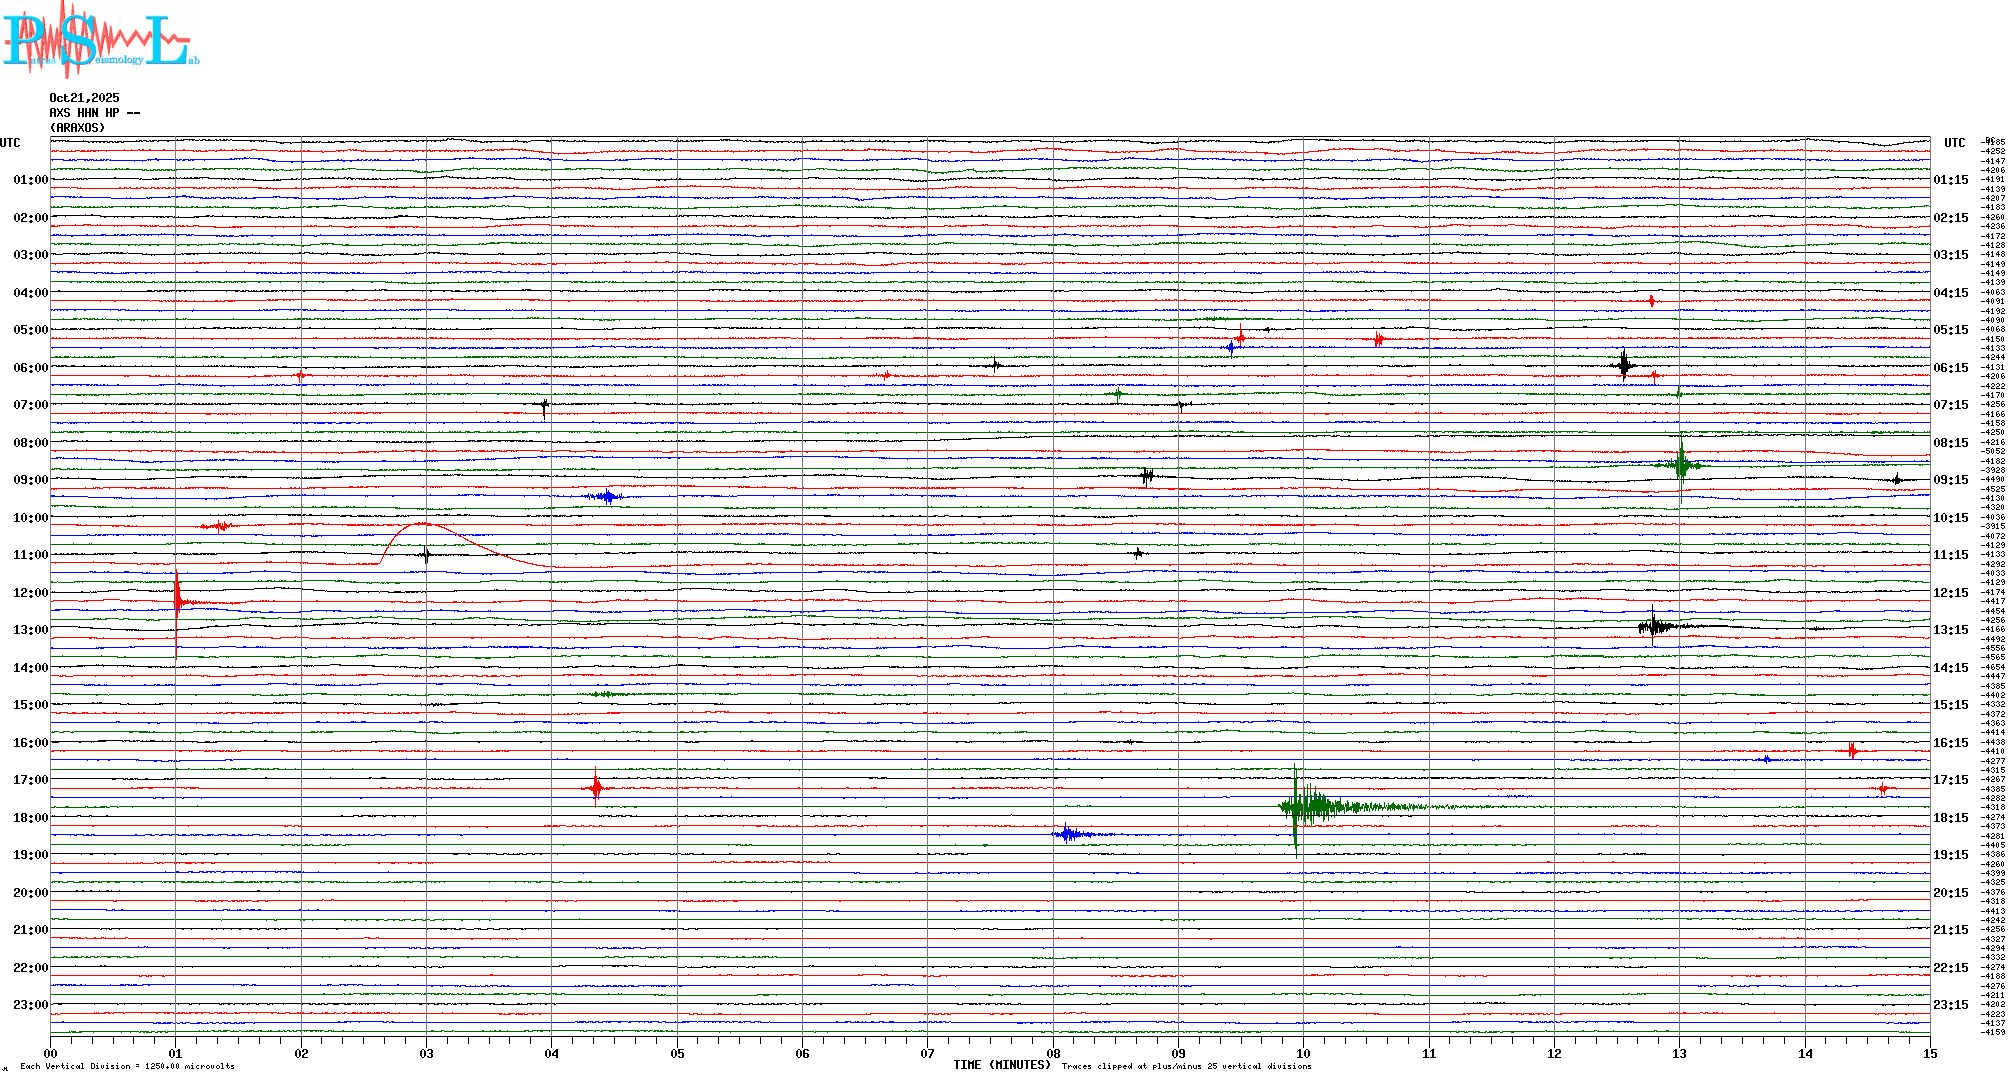Click the black event on the 13:00 trace

[x=1655, y=627]
